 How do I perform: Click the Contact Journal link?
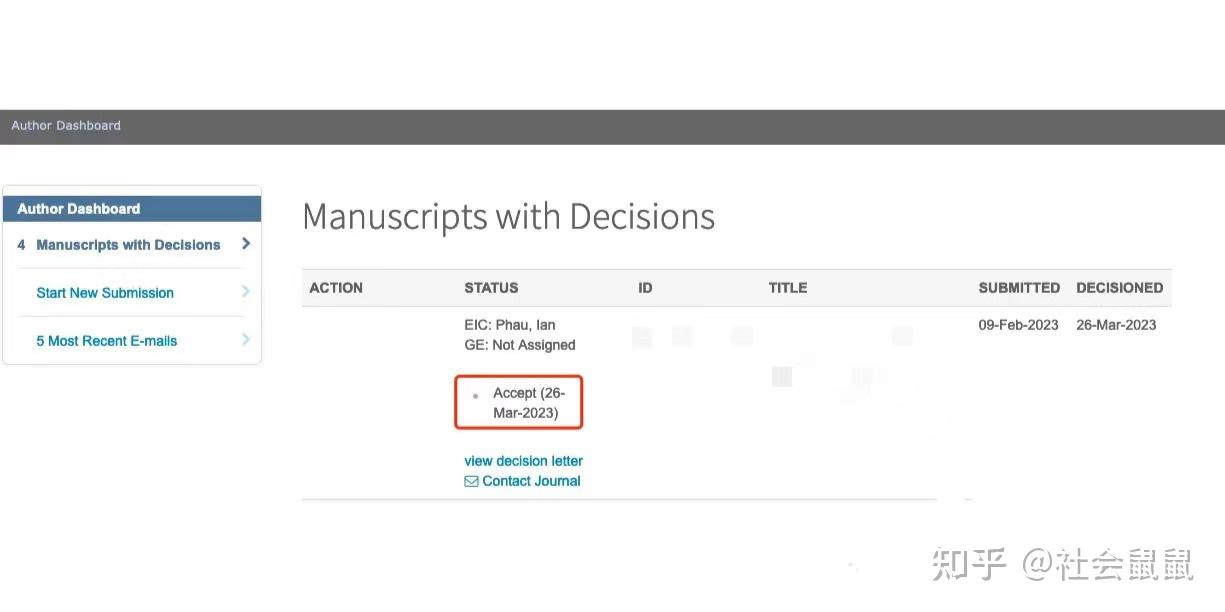[531, 481]
